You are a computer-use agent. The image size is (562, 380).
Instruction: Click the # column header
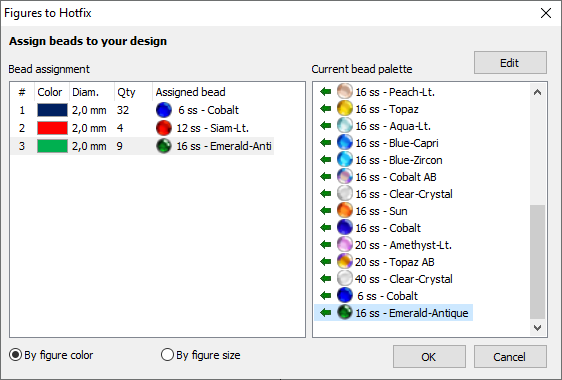click(22, 92)
